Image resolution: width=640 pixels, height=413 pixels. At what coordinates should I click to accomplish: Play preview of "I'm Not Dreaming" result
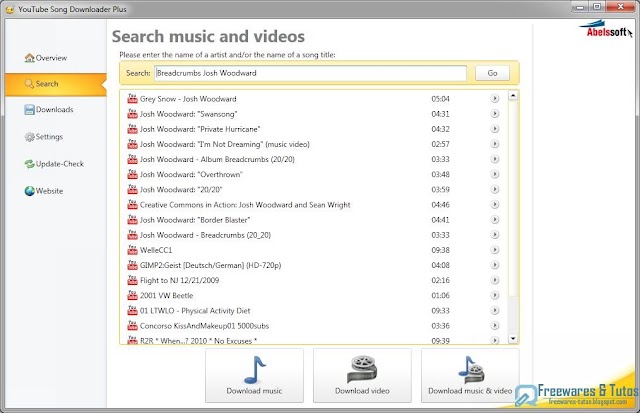[495, 144]
